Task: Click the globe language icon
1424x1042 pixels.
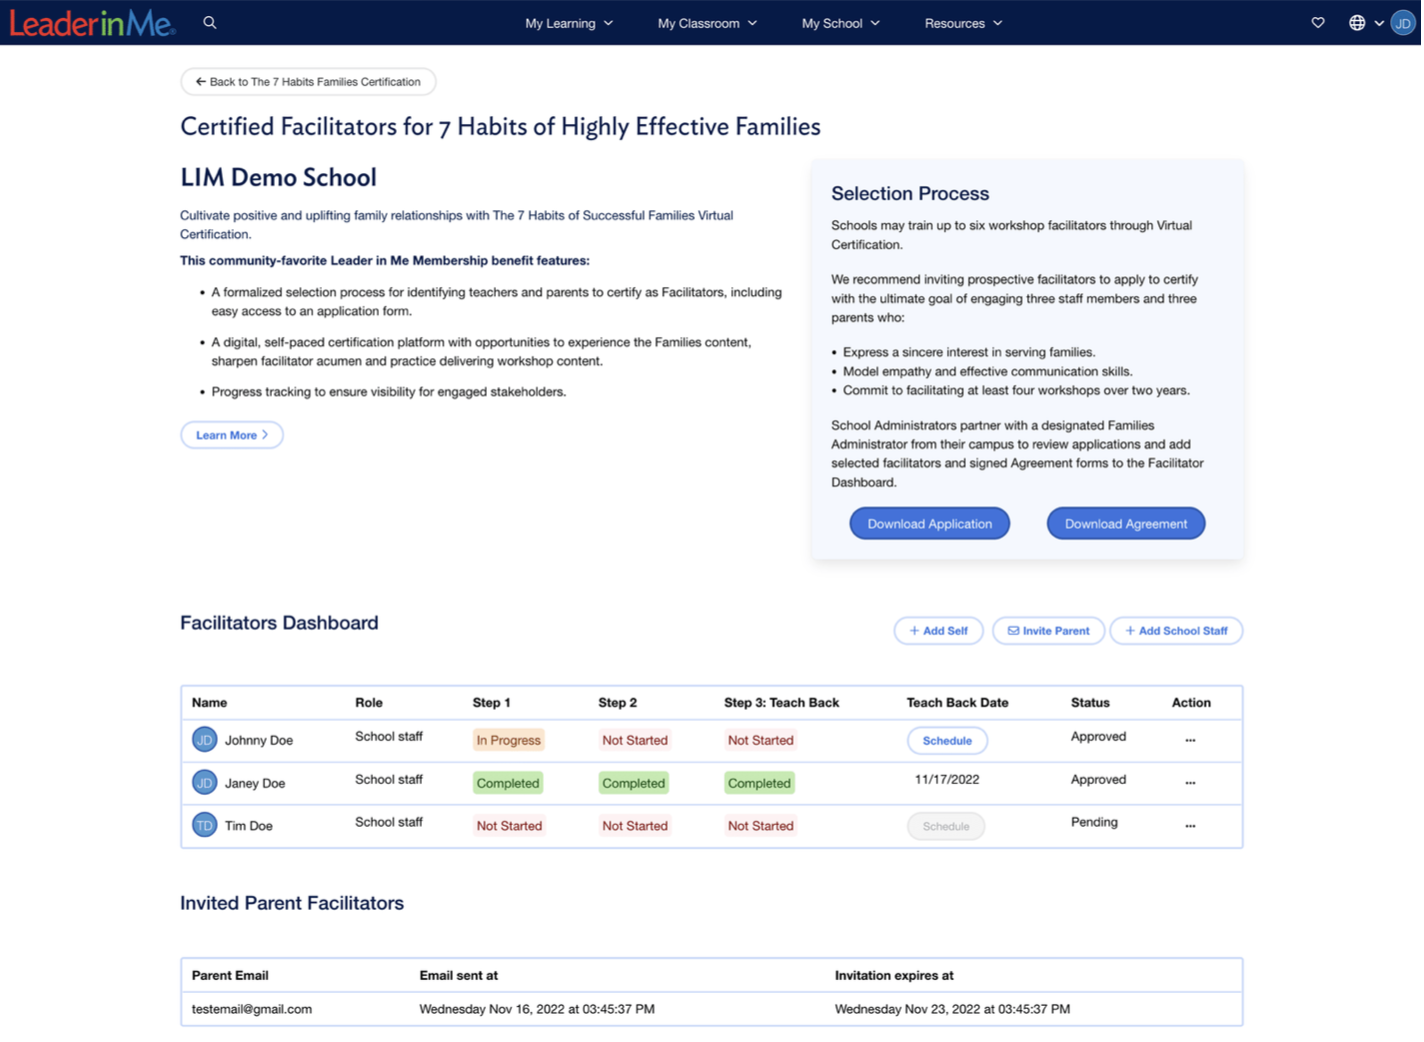Action: pyautogui.click(x=1357, y=23)
